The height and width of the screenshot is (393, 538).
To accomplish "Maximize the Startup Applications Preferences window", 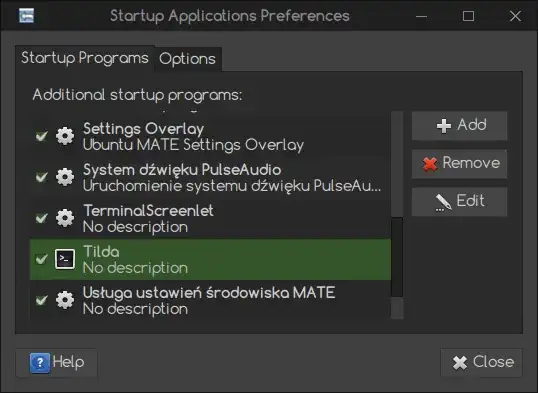I will click(x=468, y=16).
